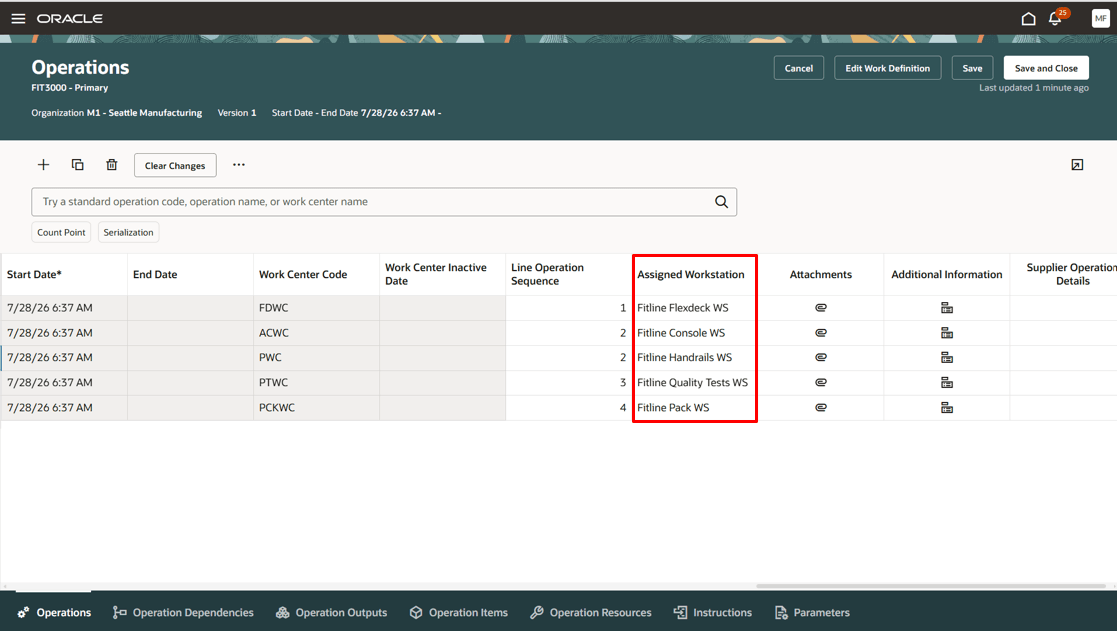Add a new operation with the plus icon
The width and height of the screenshot is (1117, 631).
(43, 165)
